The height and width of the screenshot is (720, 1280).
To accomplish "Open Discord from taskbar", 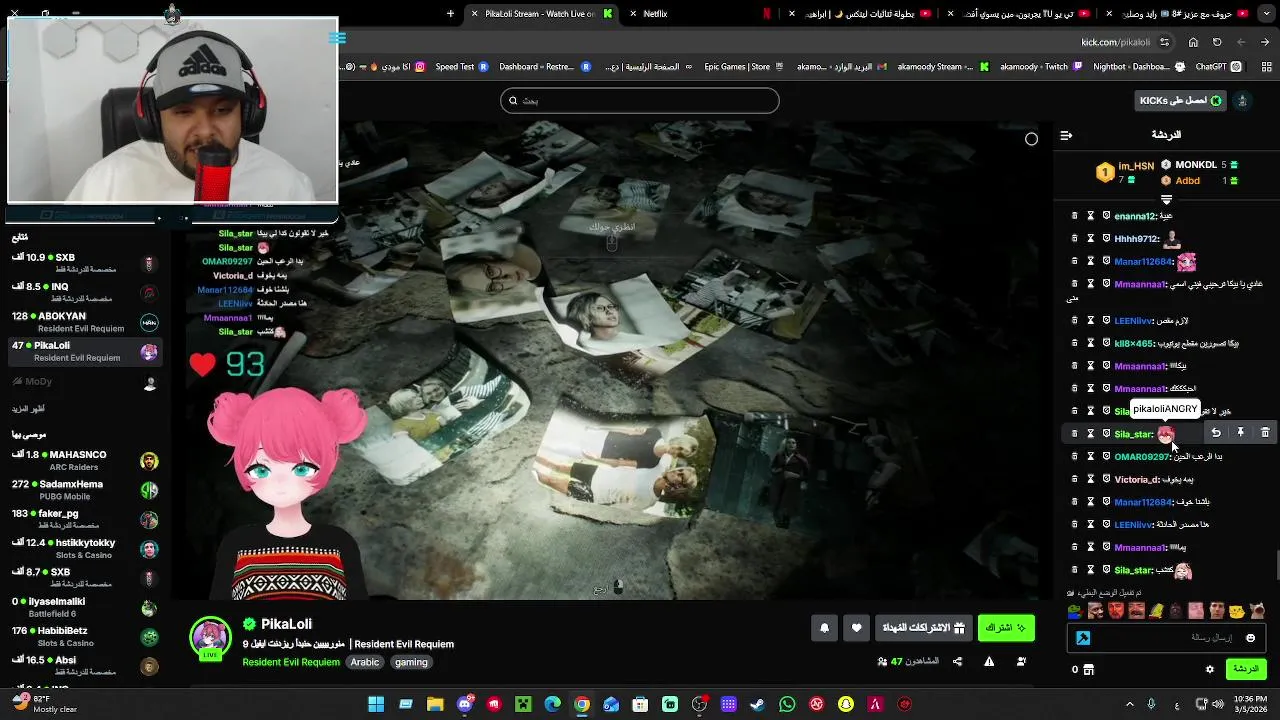I will 465,704.
